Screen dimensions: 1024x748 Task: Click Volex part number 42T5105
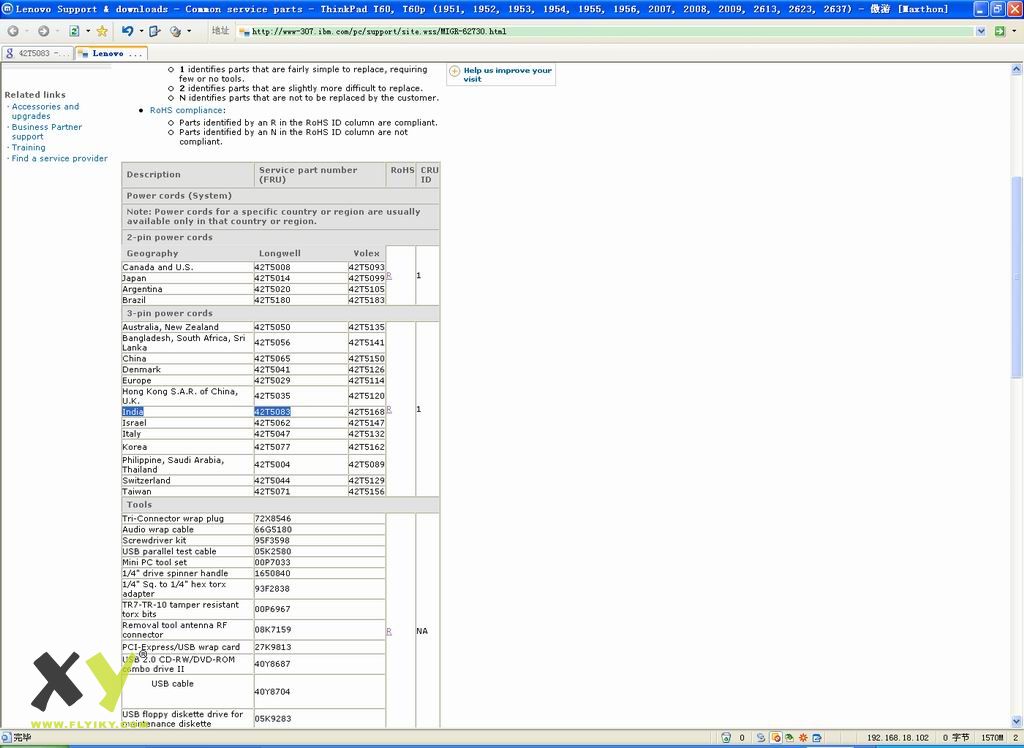coord(366,289)
